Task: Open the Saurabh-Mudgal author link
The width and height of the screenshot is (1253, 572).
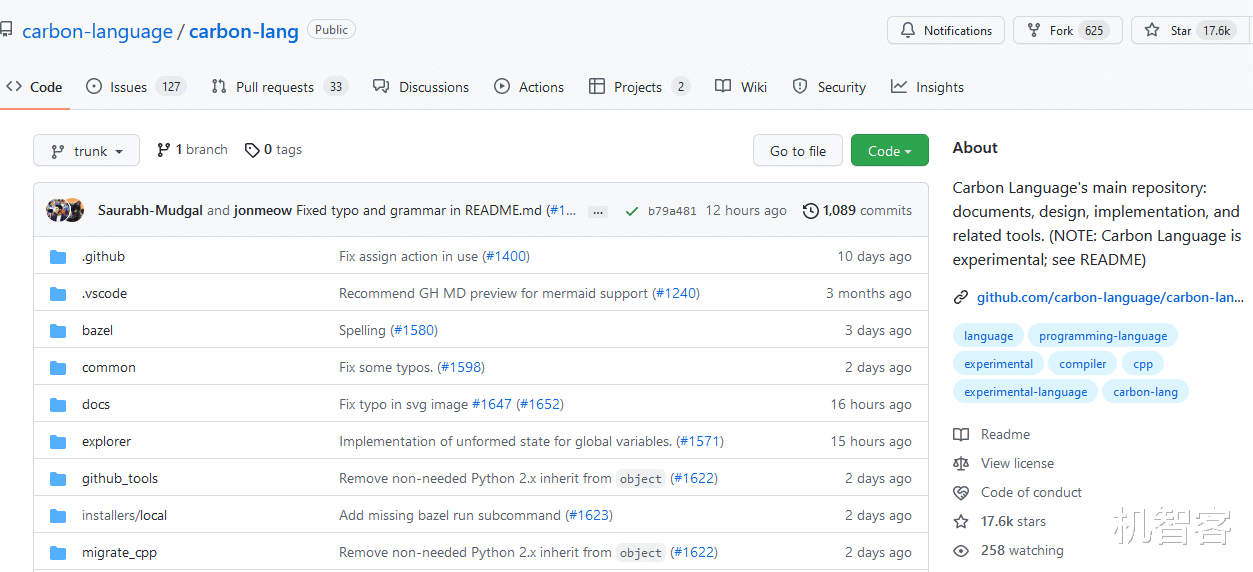Action: click(150, 211)
